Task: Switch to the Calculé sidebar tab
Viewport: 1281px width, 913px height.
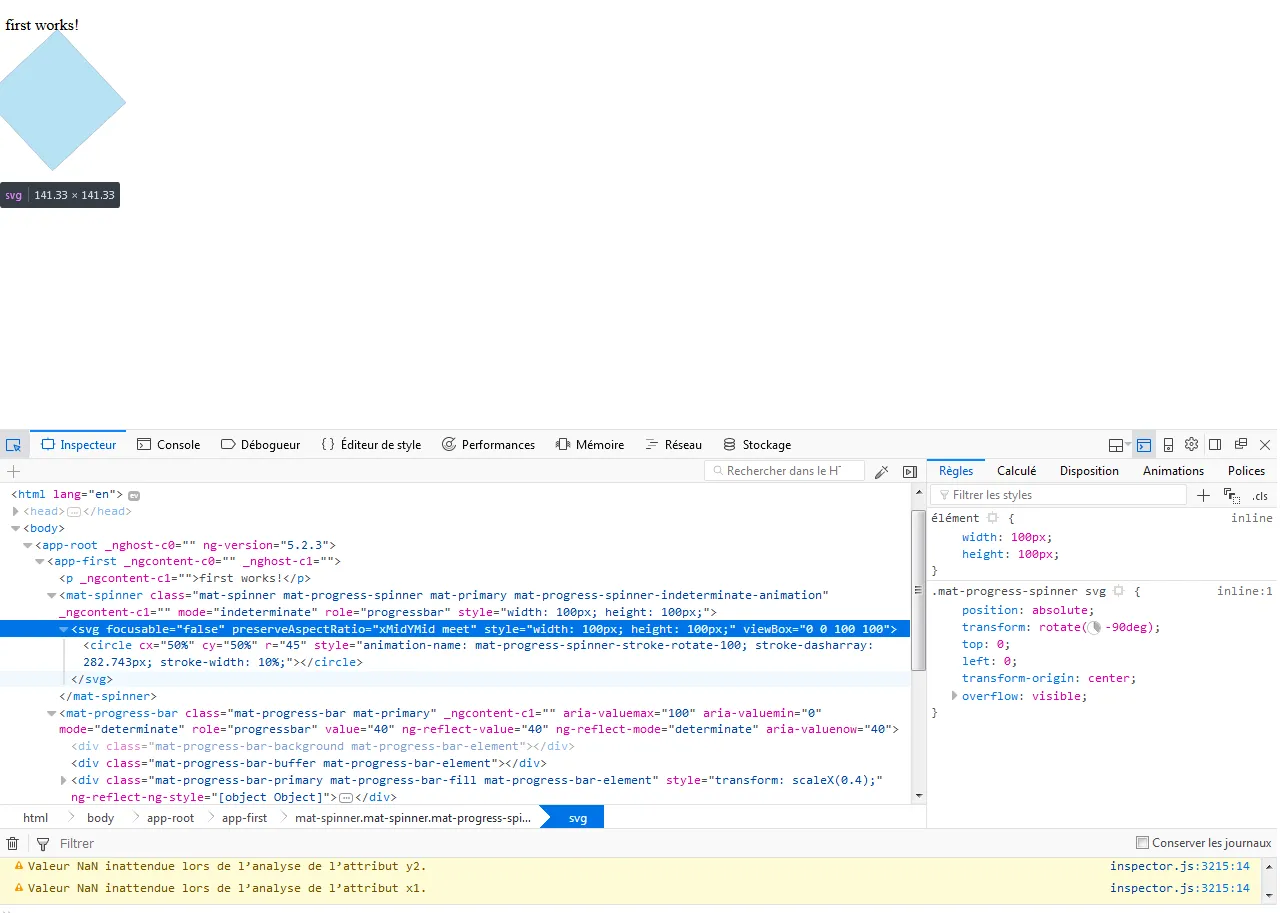Action: [x=1016, y=471]
